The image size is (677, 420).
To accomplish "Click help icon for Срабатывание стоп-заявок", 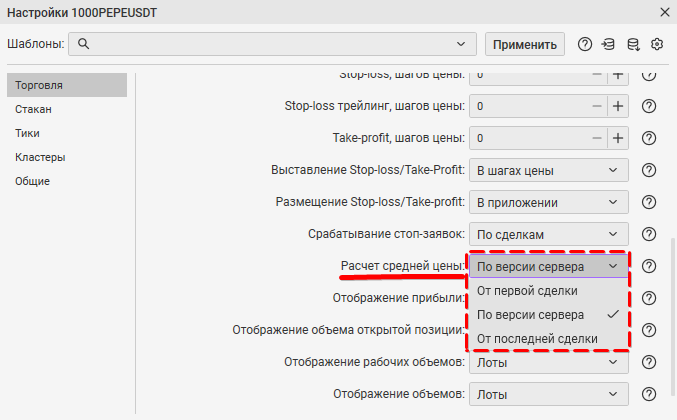I will pos(648,234).
